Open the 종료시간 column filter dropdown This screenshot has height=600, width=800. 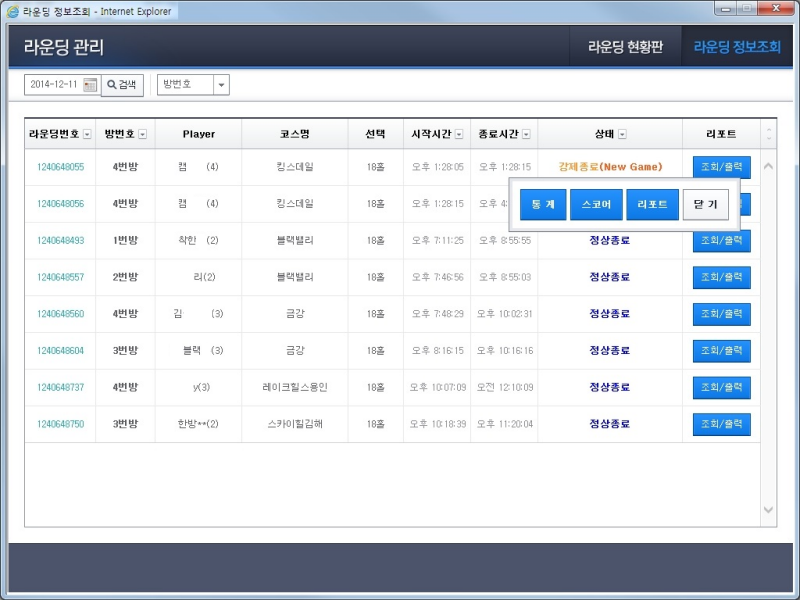[x=527, y=133]
